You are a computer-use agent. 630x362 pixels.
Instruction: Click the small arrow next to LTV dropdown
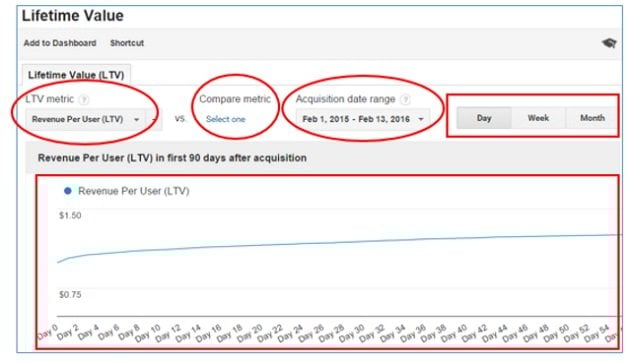pyautogui.click(x=154, y=119)
